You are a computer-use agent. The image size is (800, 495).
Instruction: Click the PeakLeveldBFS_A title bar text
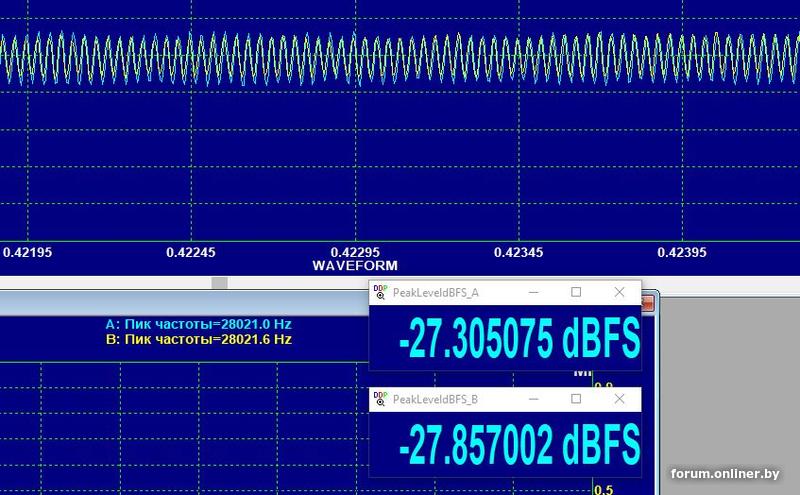[x=436, y=292]
